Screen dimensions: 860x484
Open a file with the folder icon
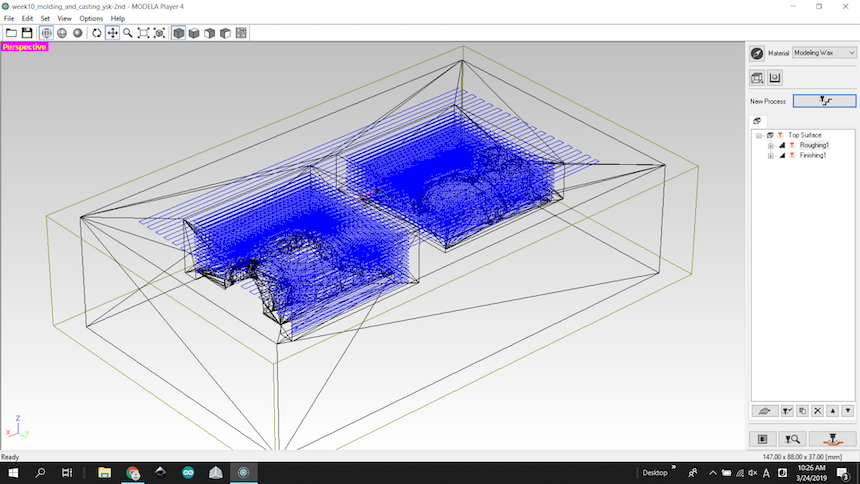11,33
